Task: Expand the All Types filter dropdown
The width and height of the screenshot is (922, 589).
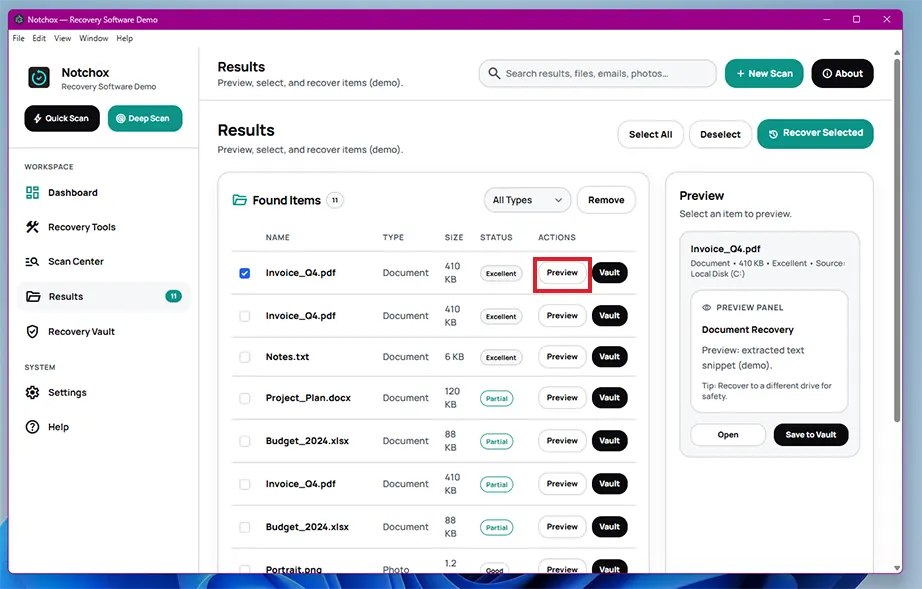Action: pos(527,200)
